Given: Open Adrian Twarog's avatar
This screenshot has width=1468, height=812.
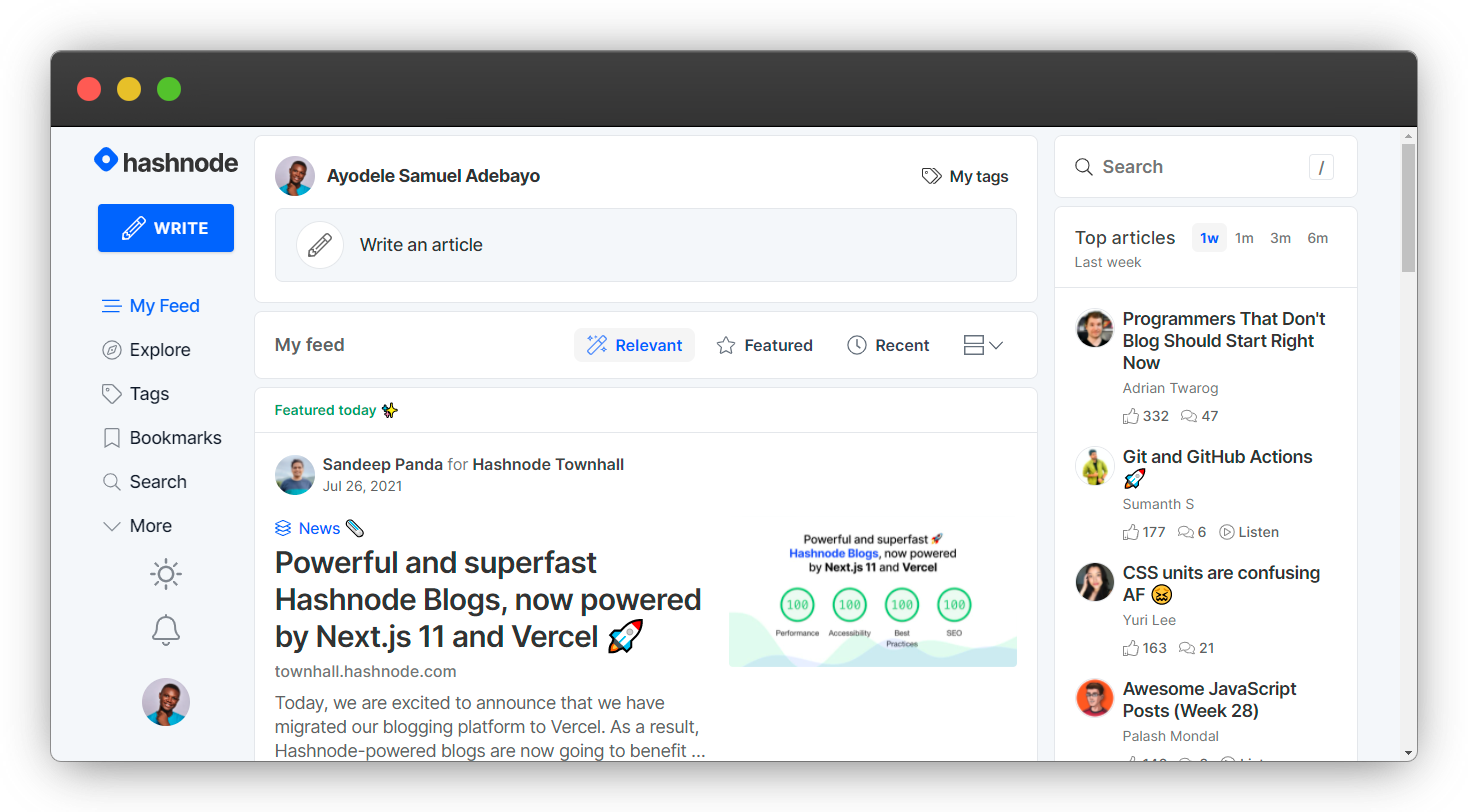Looking at the screenshot, I should click(x=1095, y=328).
